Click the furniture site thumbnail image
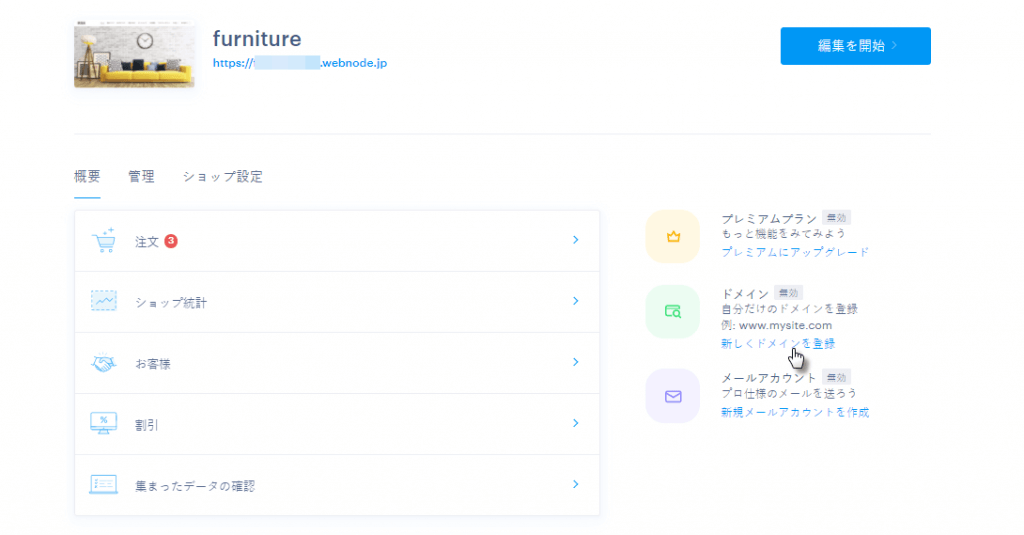The image size is (1024, 535). coord(135,54)
